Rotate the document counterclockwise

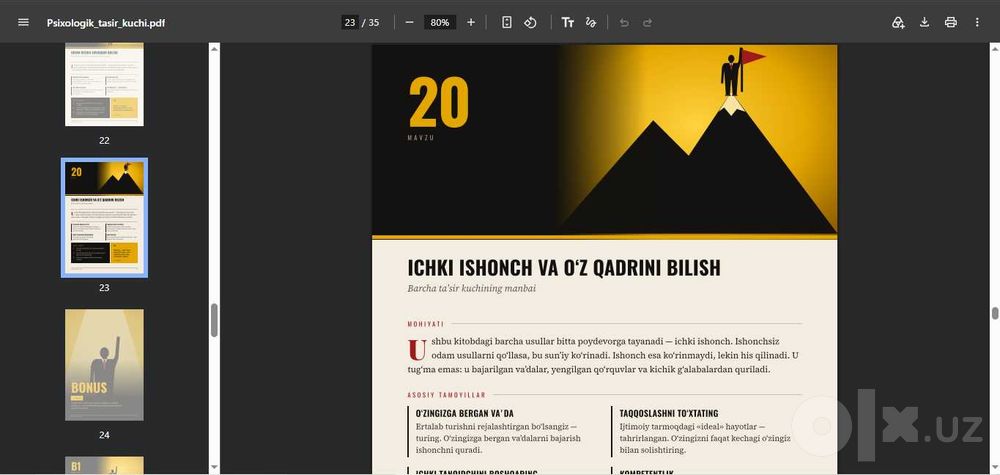point(530,22)
